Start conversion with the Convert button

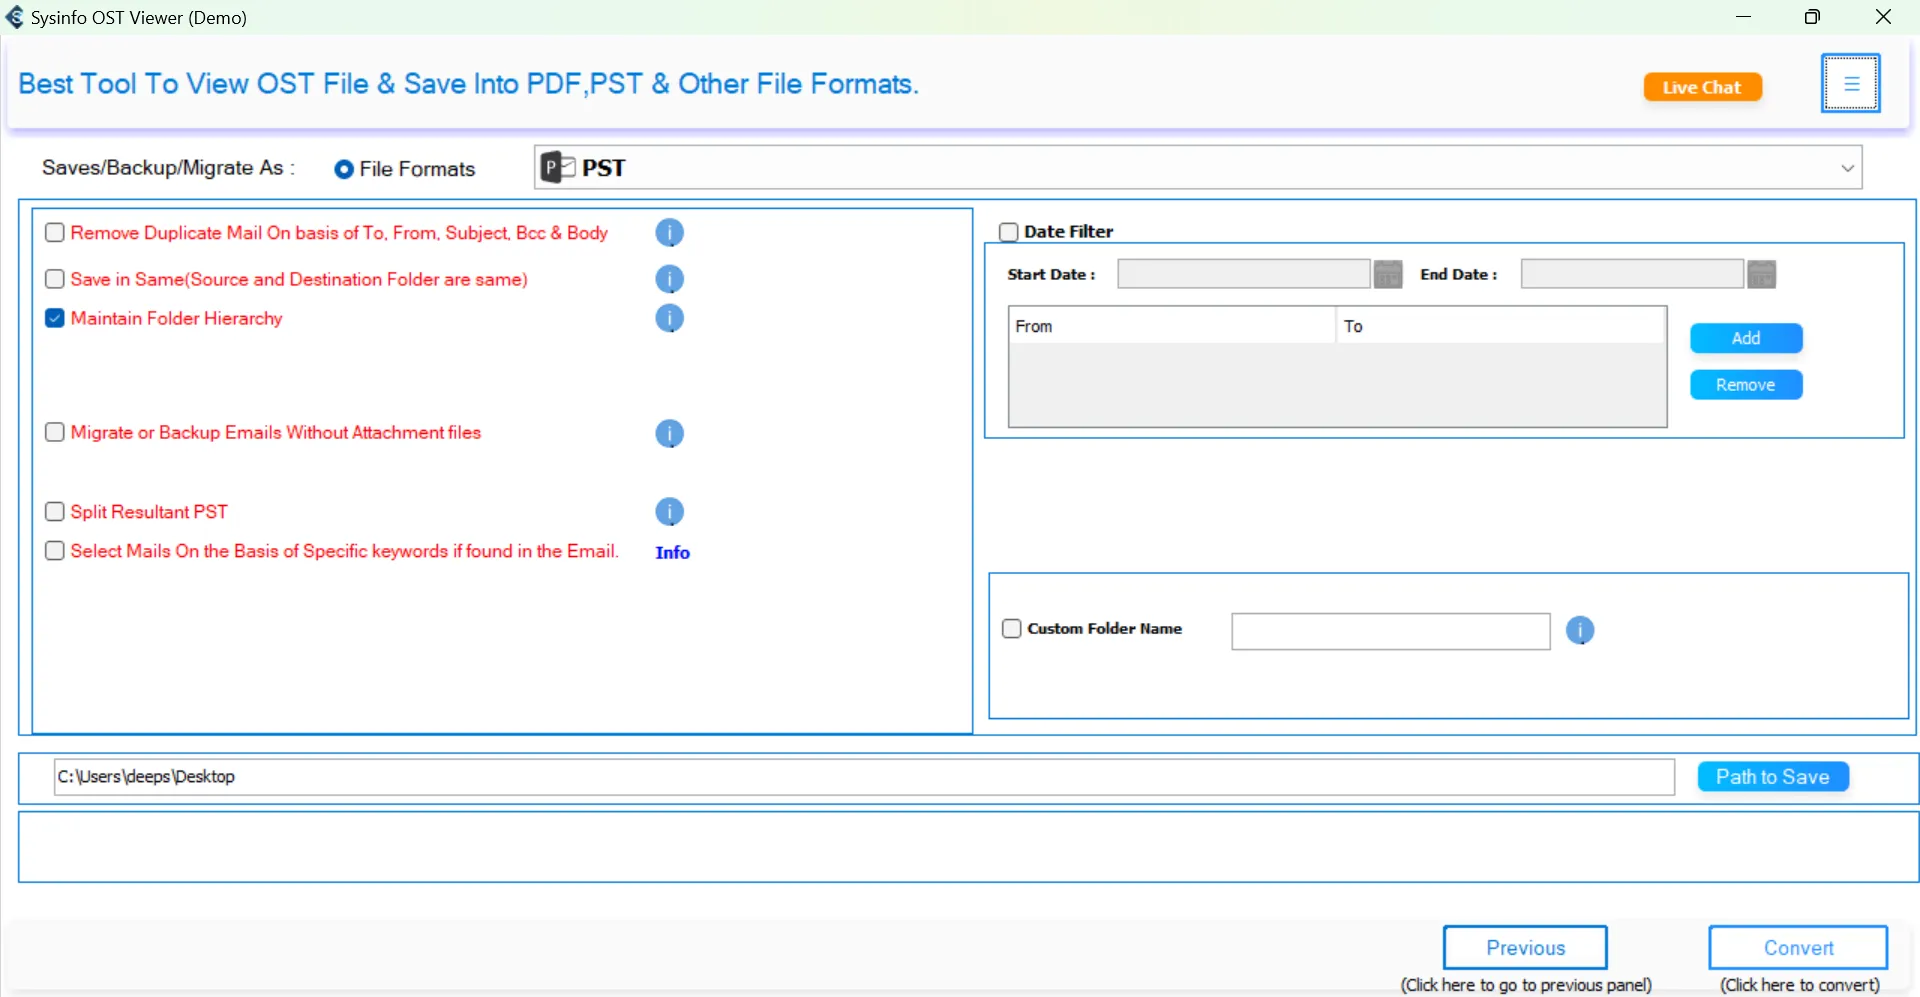click(x=1798, y=947)
